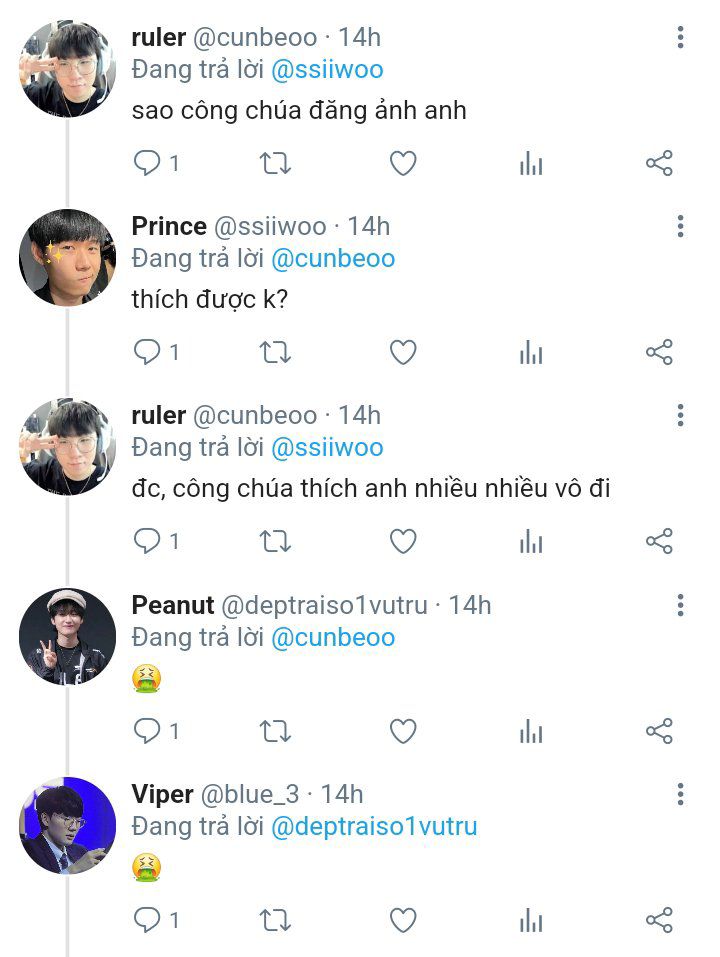The width and height of the screenshot is (720, 957).
Task: Share Peanut's emoji tweet
Action: click(x=659, y=732)
